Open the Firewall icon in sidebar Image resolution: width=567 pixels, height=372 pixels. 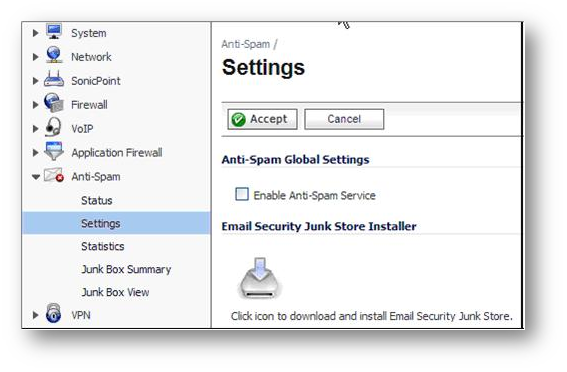pos(54,103)
